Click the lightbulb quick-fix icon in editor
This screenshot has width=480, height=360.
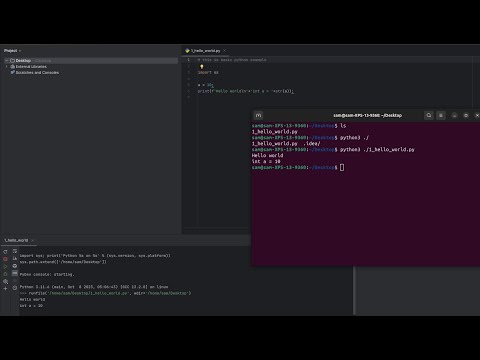201,67
